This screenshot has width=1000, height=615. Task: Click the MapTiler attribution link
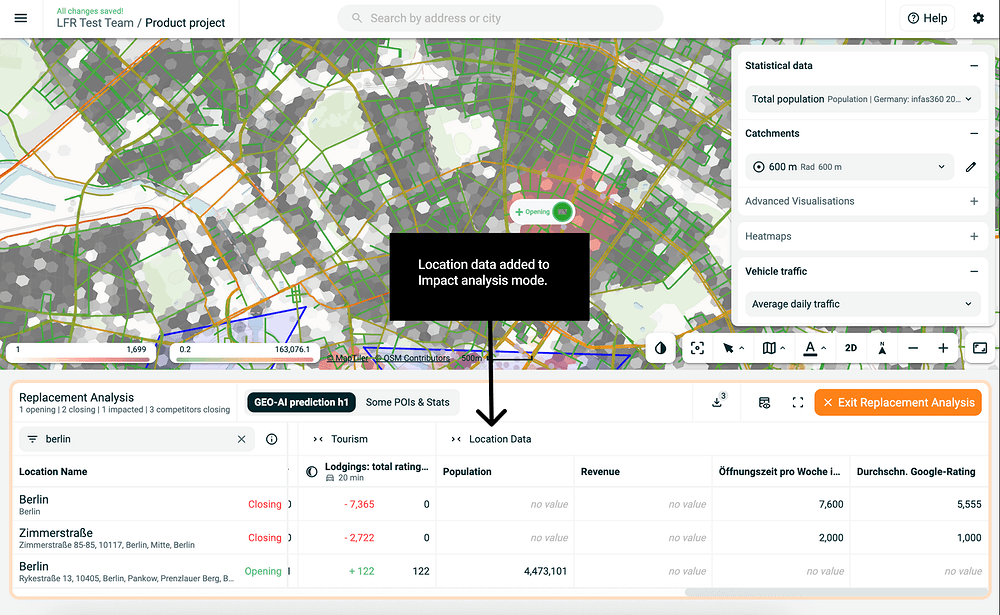(x=348, y=359)
